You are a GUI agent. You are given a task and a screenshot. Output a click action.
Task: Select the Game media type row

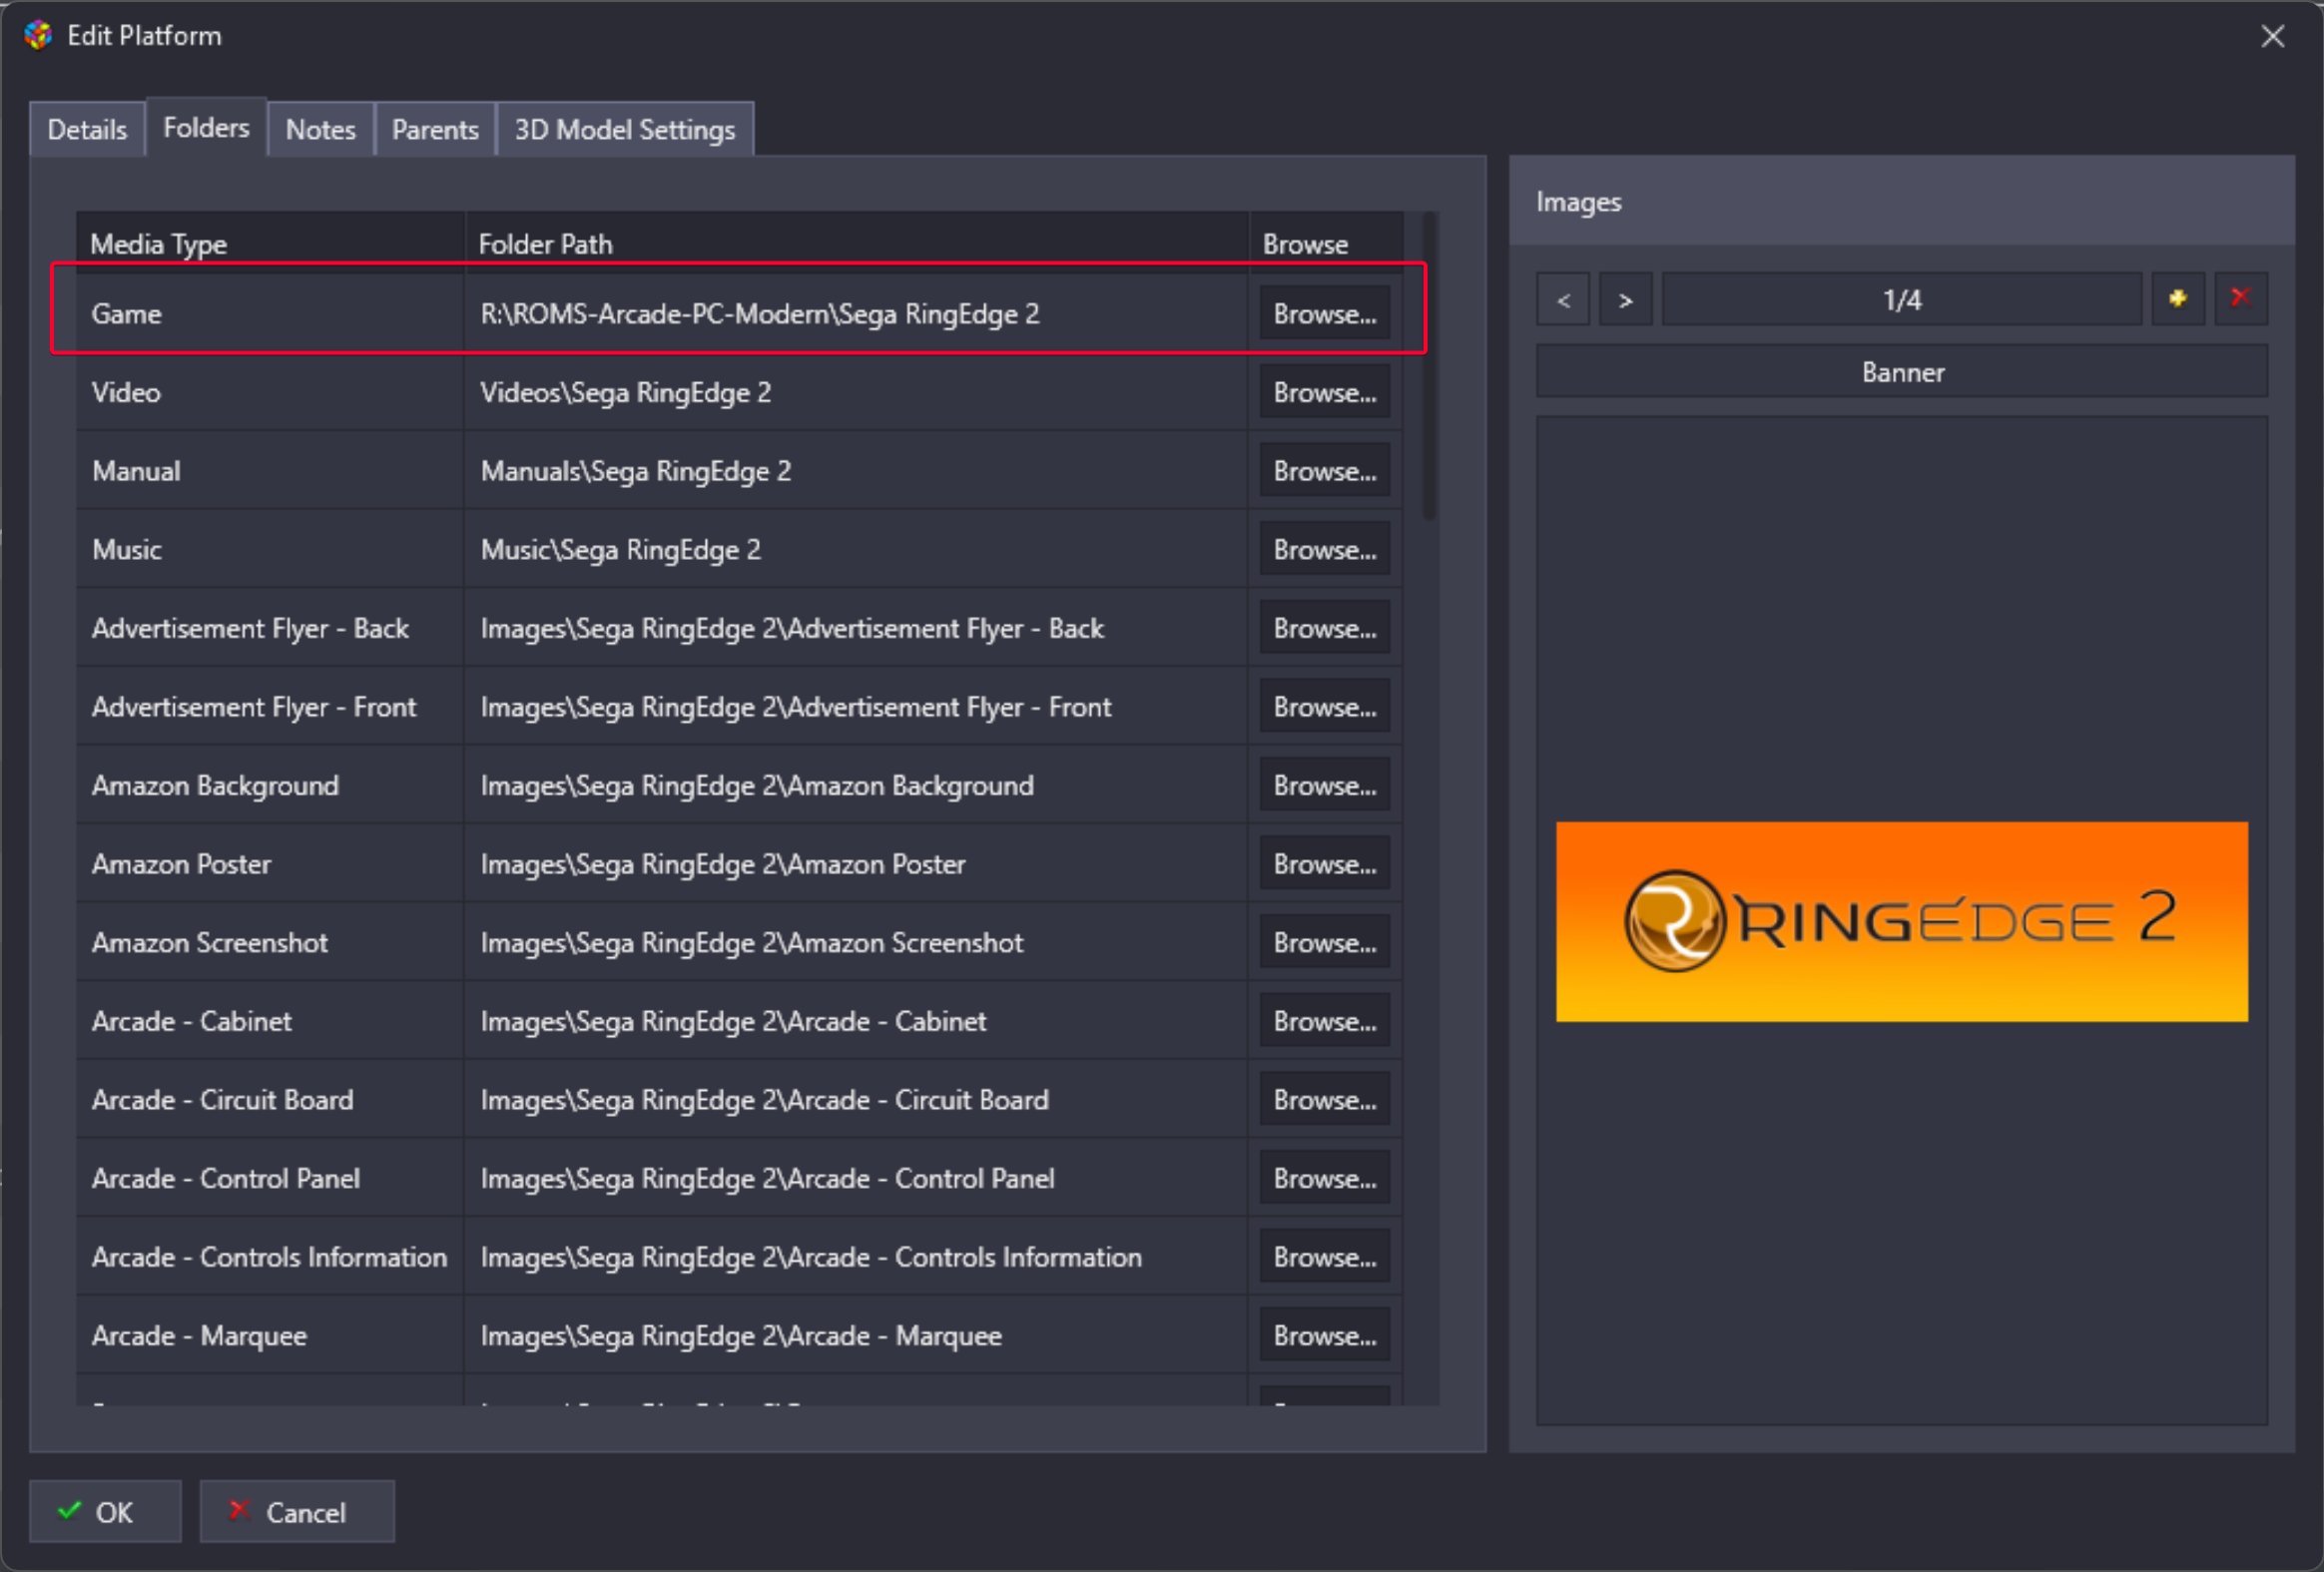738,314
